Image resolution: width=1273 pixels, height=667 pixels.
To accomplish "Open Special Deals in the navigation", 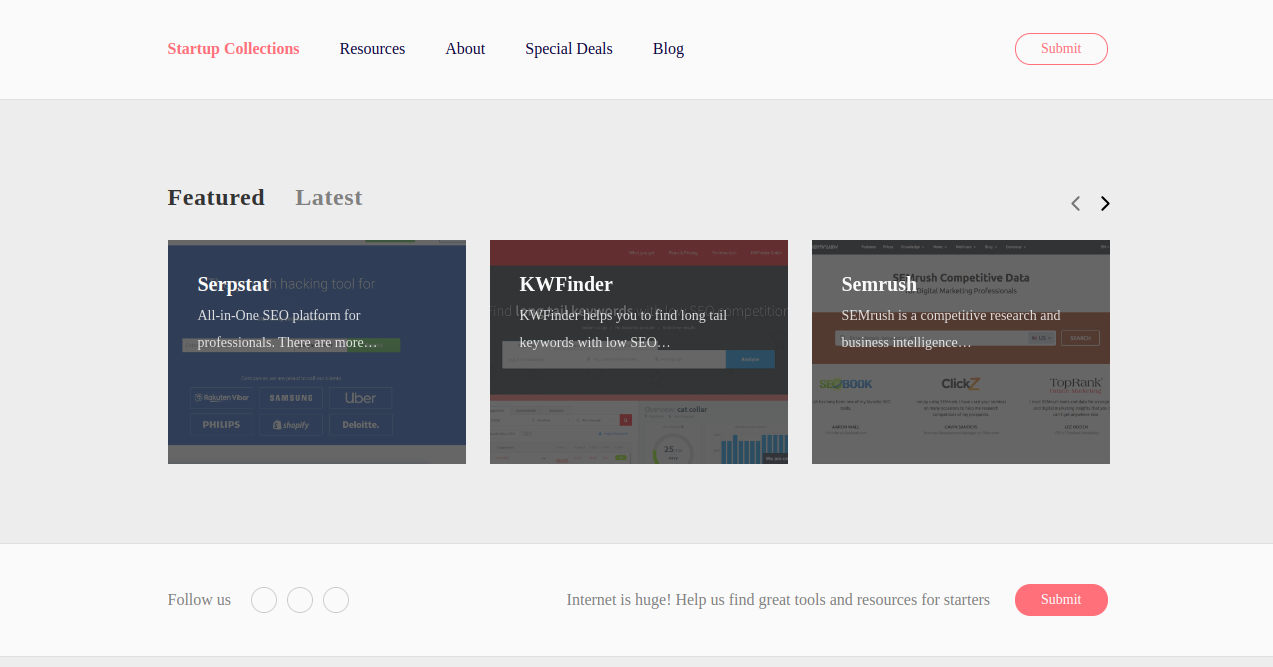I will point(569,49).
